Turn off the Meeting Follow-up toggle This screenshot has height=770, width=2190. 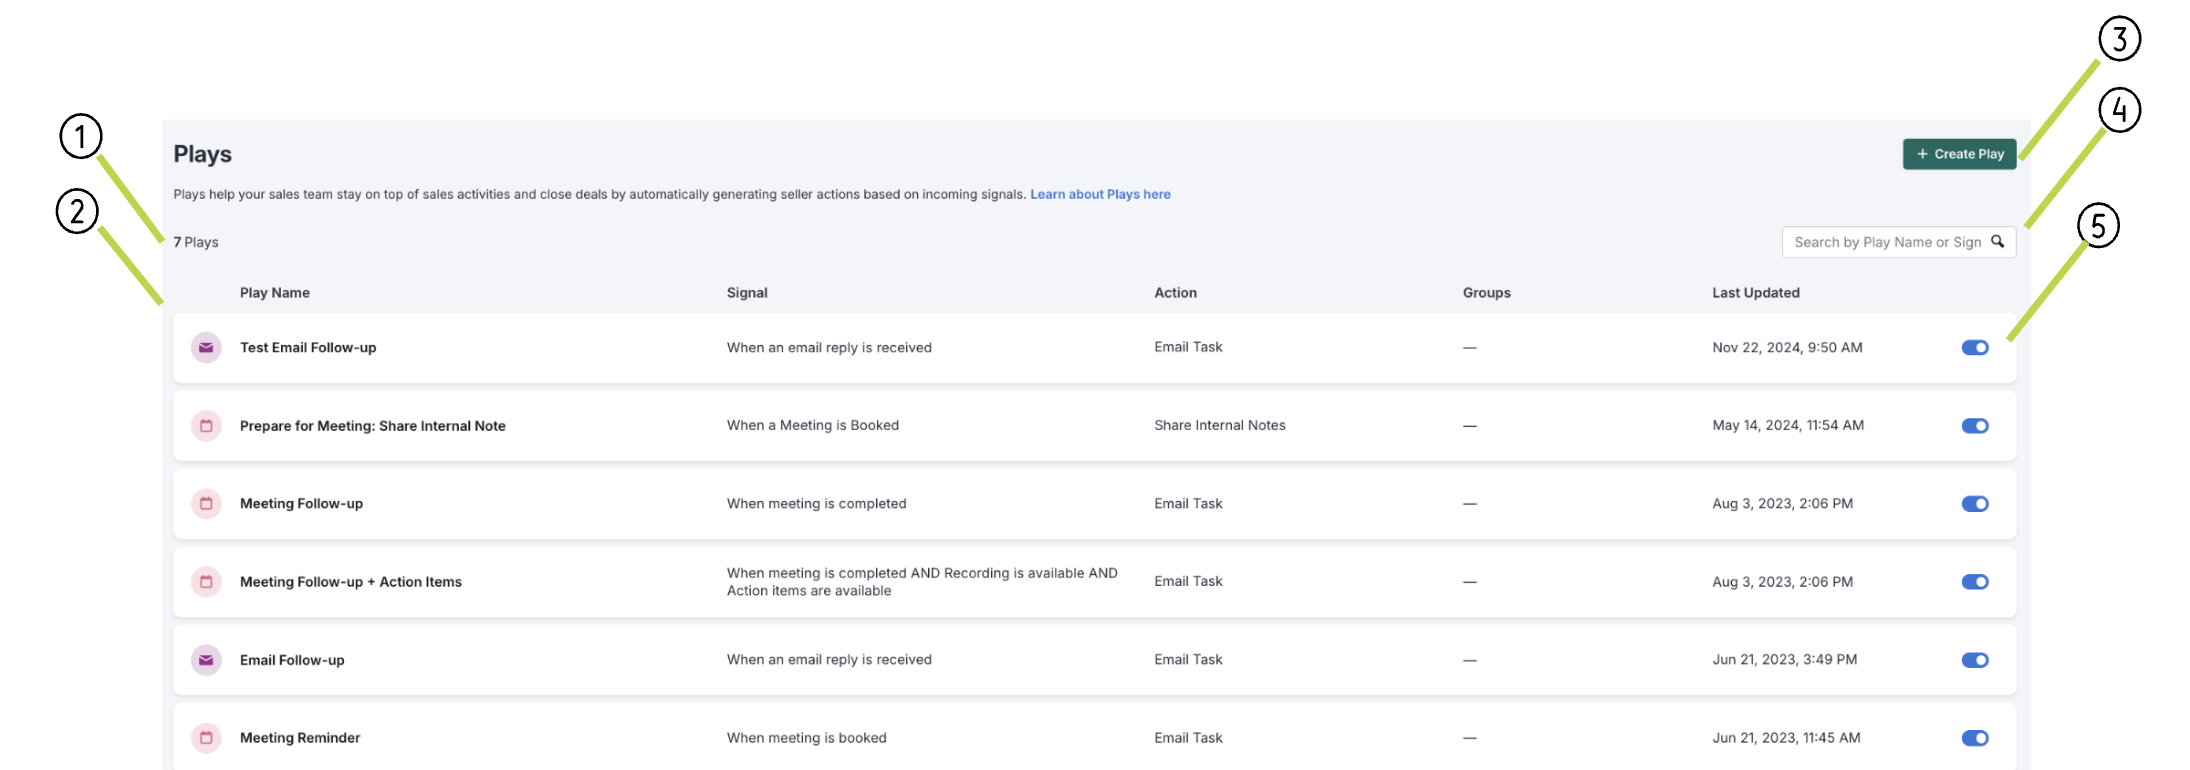click(1974, 504)
